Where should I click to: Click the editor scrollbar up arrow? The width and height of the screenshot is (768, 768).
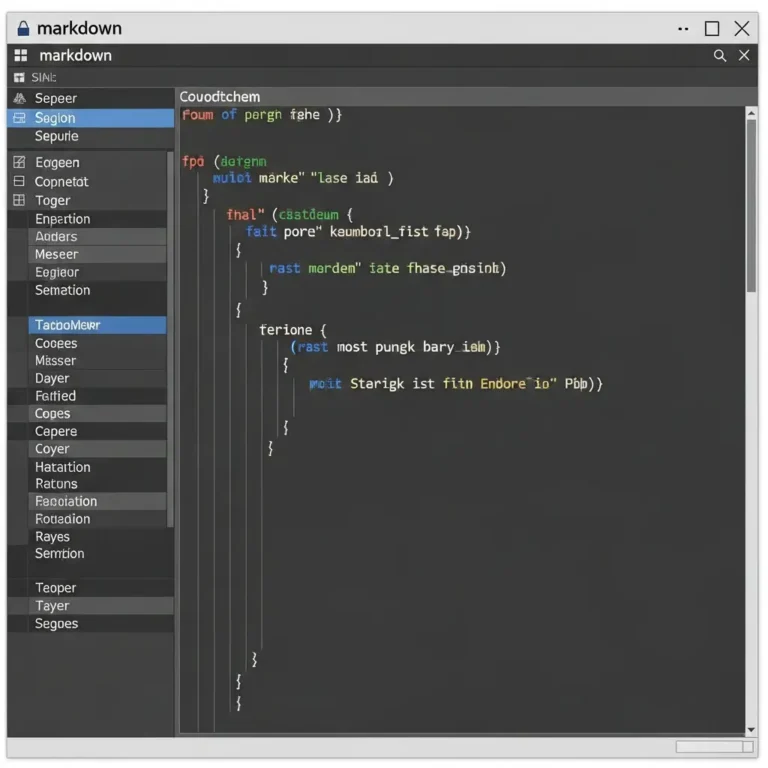751,113
